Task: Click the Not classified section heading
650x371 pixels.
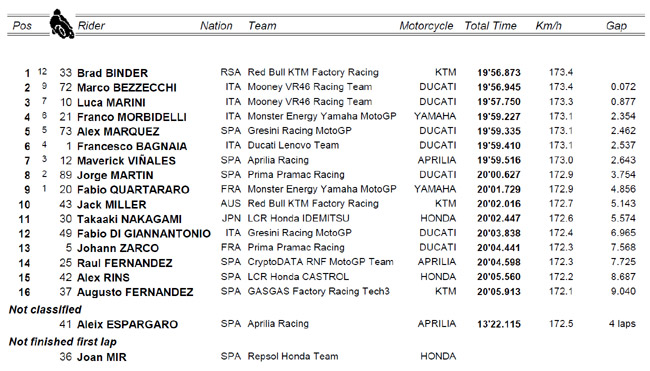Action: pyautogui.click(x=45, y=309)
